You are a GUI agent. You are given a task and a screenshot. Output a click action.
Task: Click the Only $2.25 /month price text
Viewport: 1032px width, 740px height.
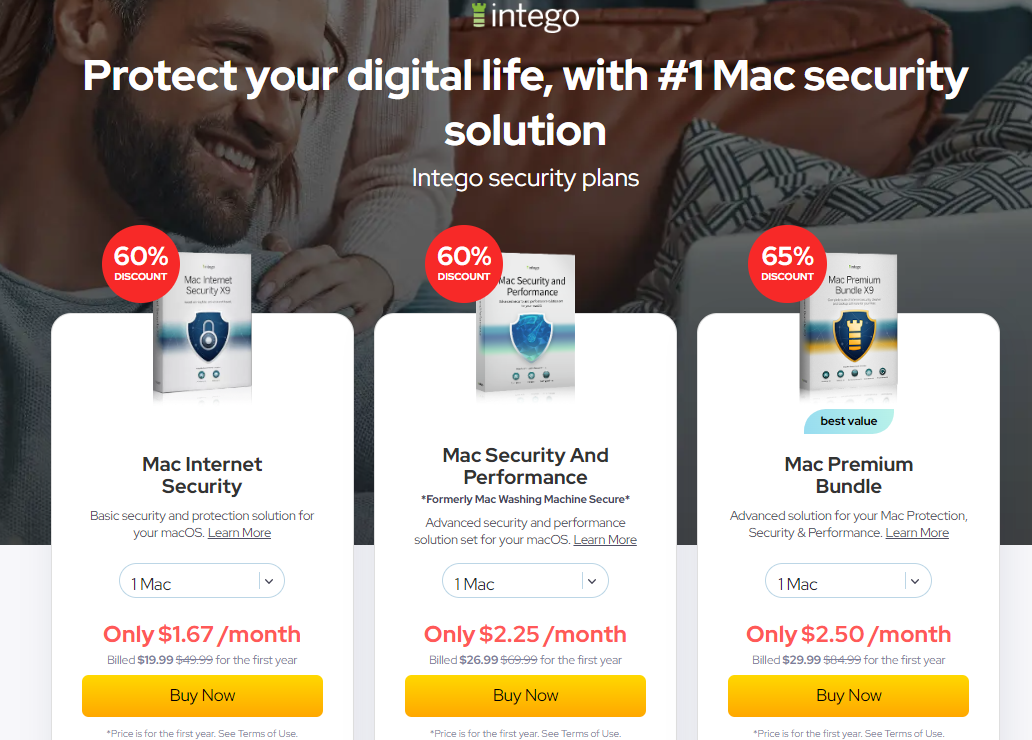pyautogui.click(x=525, y=634)
